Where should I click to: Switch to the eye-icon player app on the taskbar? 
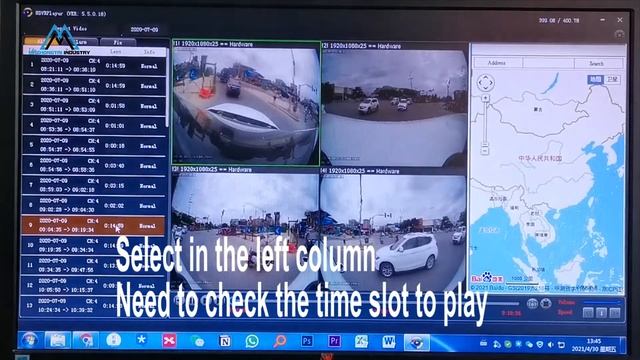417,342
